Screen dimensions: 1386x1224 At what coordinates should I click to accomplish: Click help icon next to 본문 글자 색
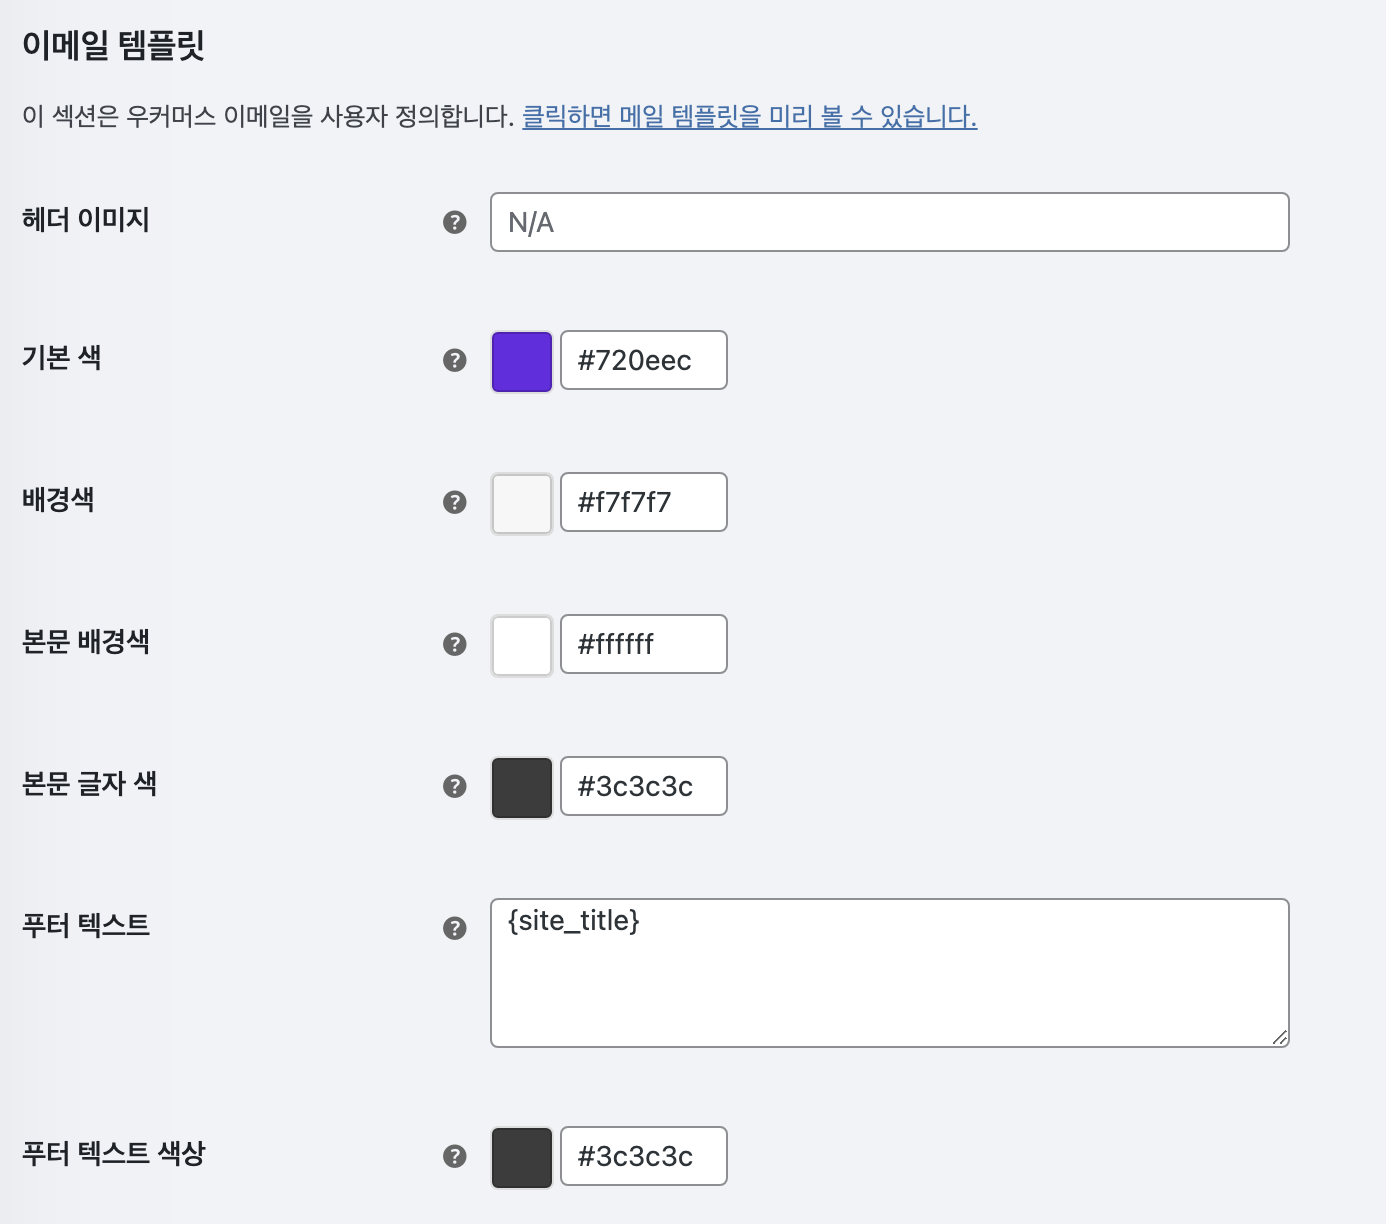(455, 786)
